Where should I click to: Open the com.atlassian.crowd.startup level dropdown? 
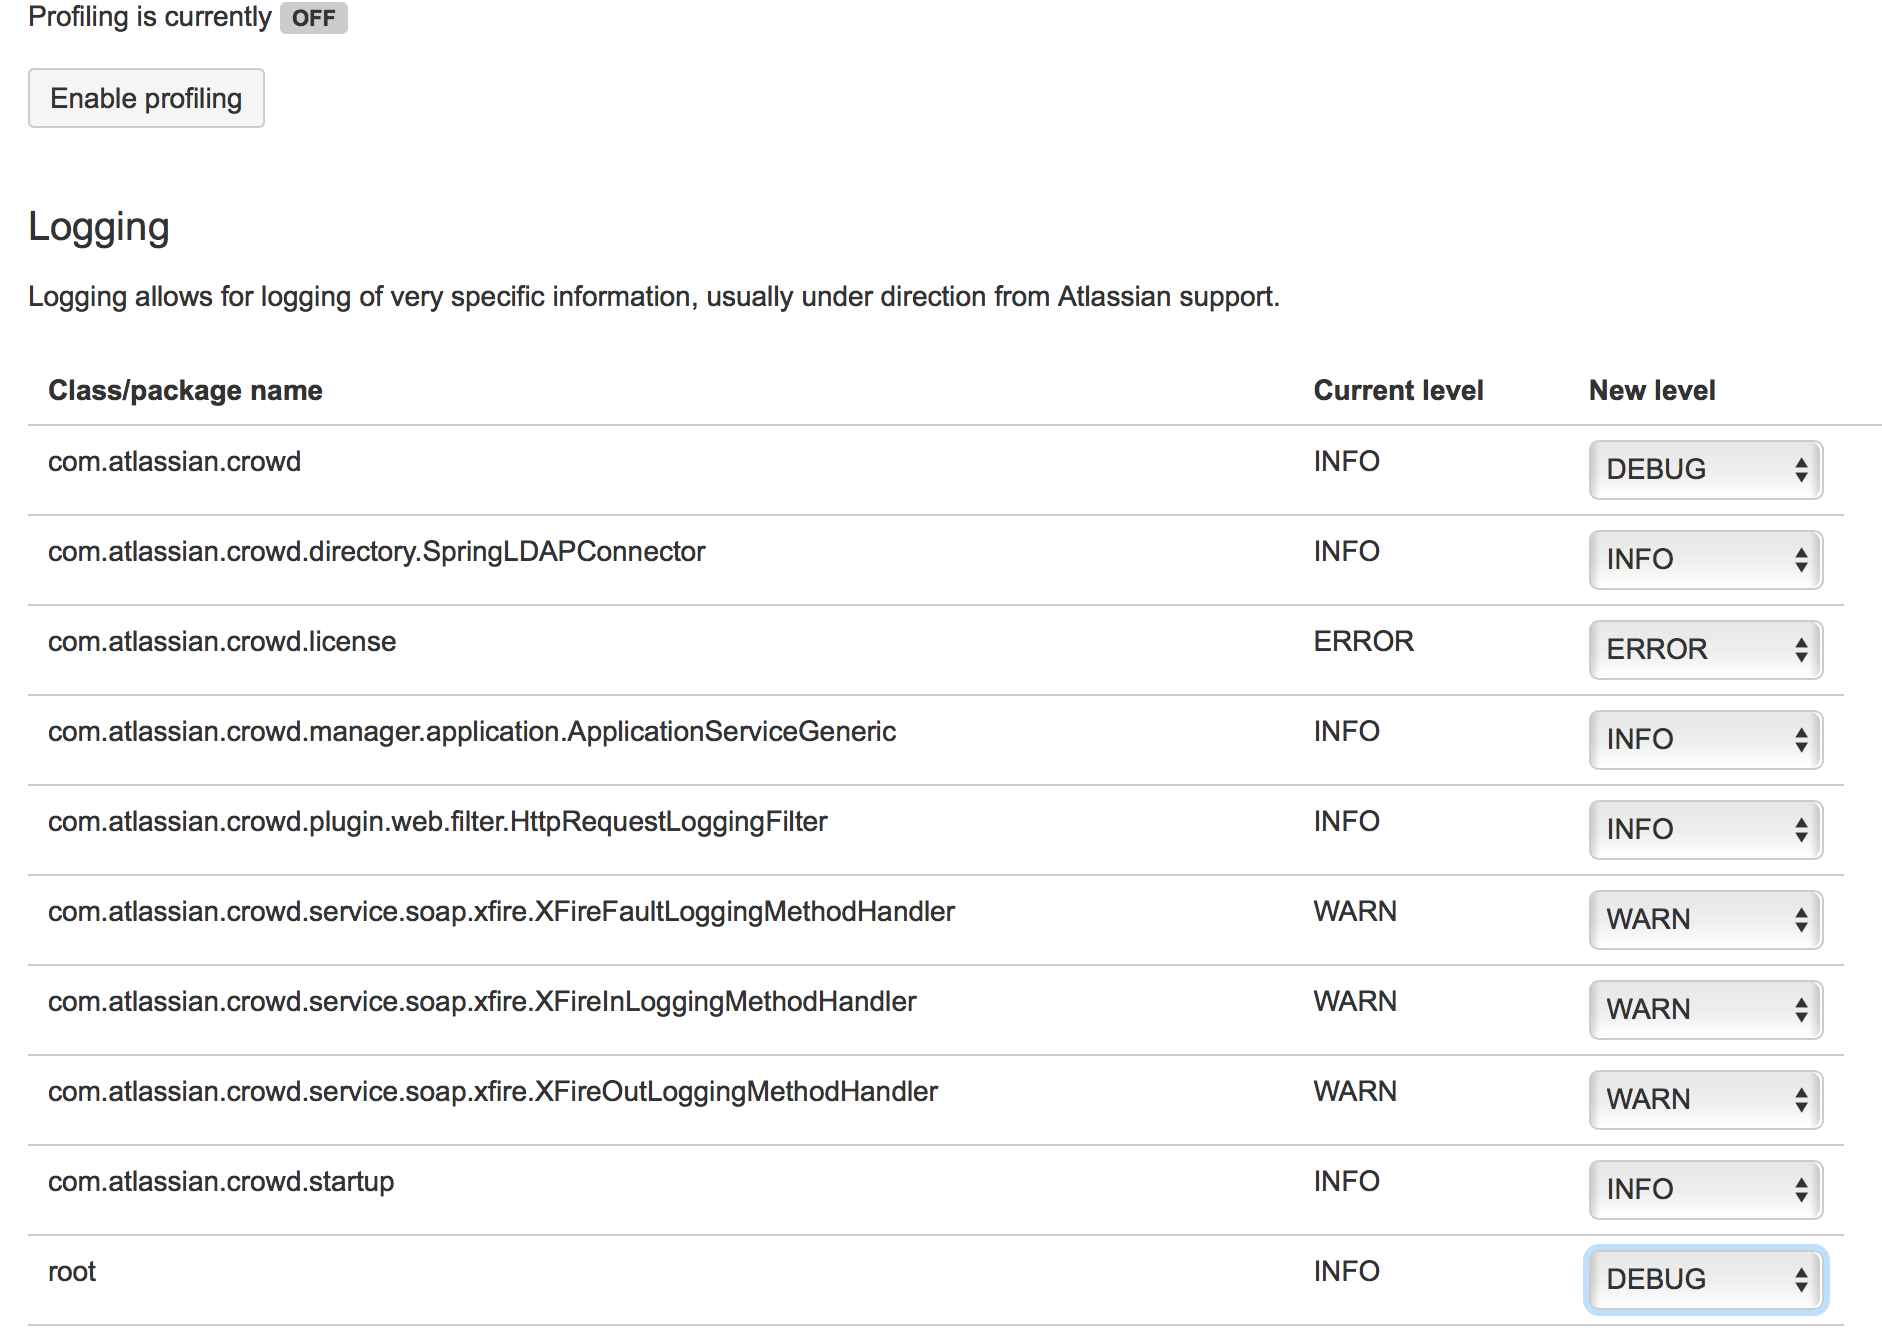[x=1705, y=1189]
